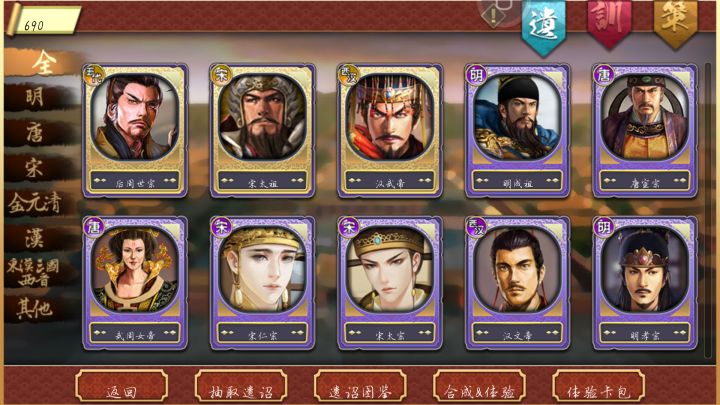Click the exclamation alert icon
The image size is (720, 405).
[x=494, y=16]
